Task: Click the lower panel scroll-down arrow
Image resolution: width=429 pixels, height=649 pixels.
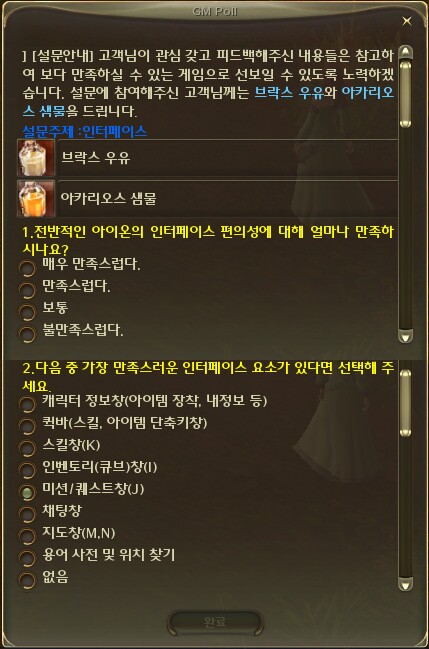Action: (x=405, y=584)
